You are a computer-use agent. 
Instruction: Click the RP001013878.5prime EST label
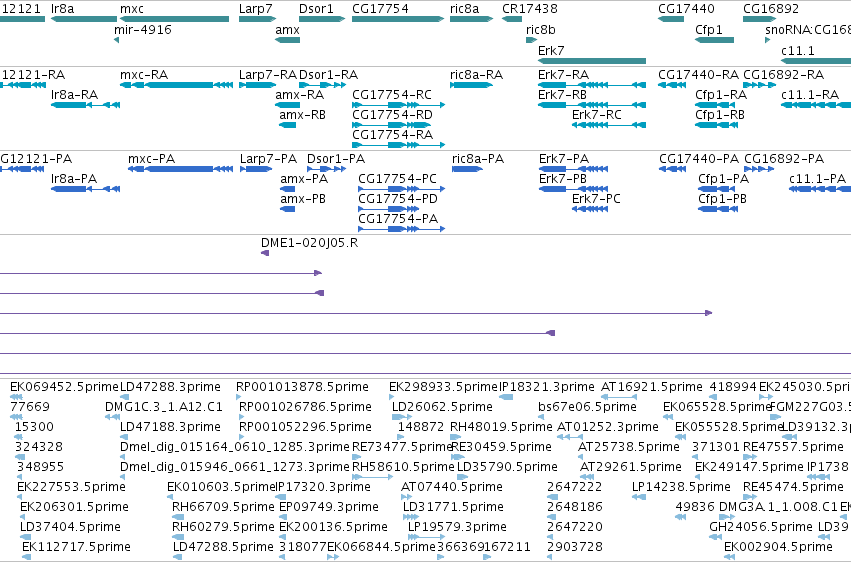pos(302,386)
